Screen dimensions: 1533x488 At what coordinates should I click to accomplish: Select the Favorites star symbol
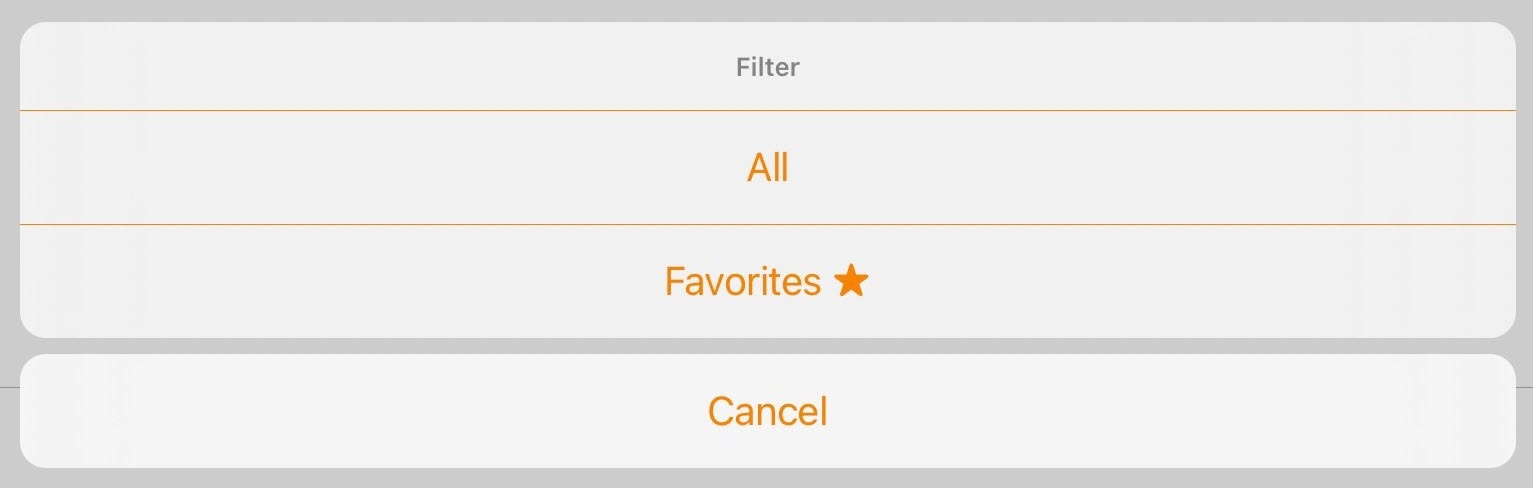[x=850, y=281]
